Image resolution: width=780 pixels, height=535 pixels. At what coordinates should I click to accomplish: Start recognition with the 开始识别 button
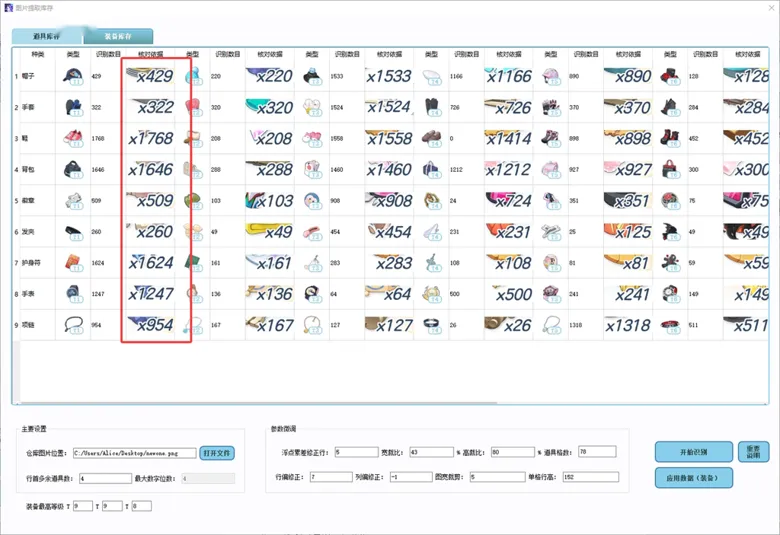click(x=693, y=452)
